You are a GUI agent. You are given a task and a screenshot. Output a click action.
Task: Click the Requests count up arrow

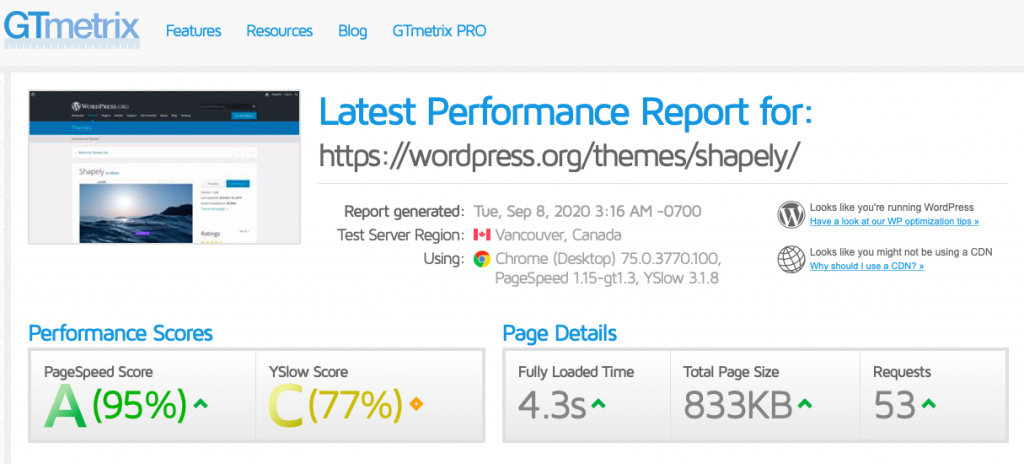click(928, 404)
